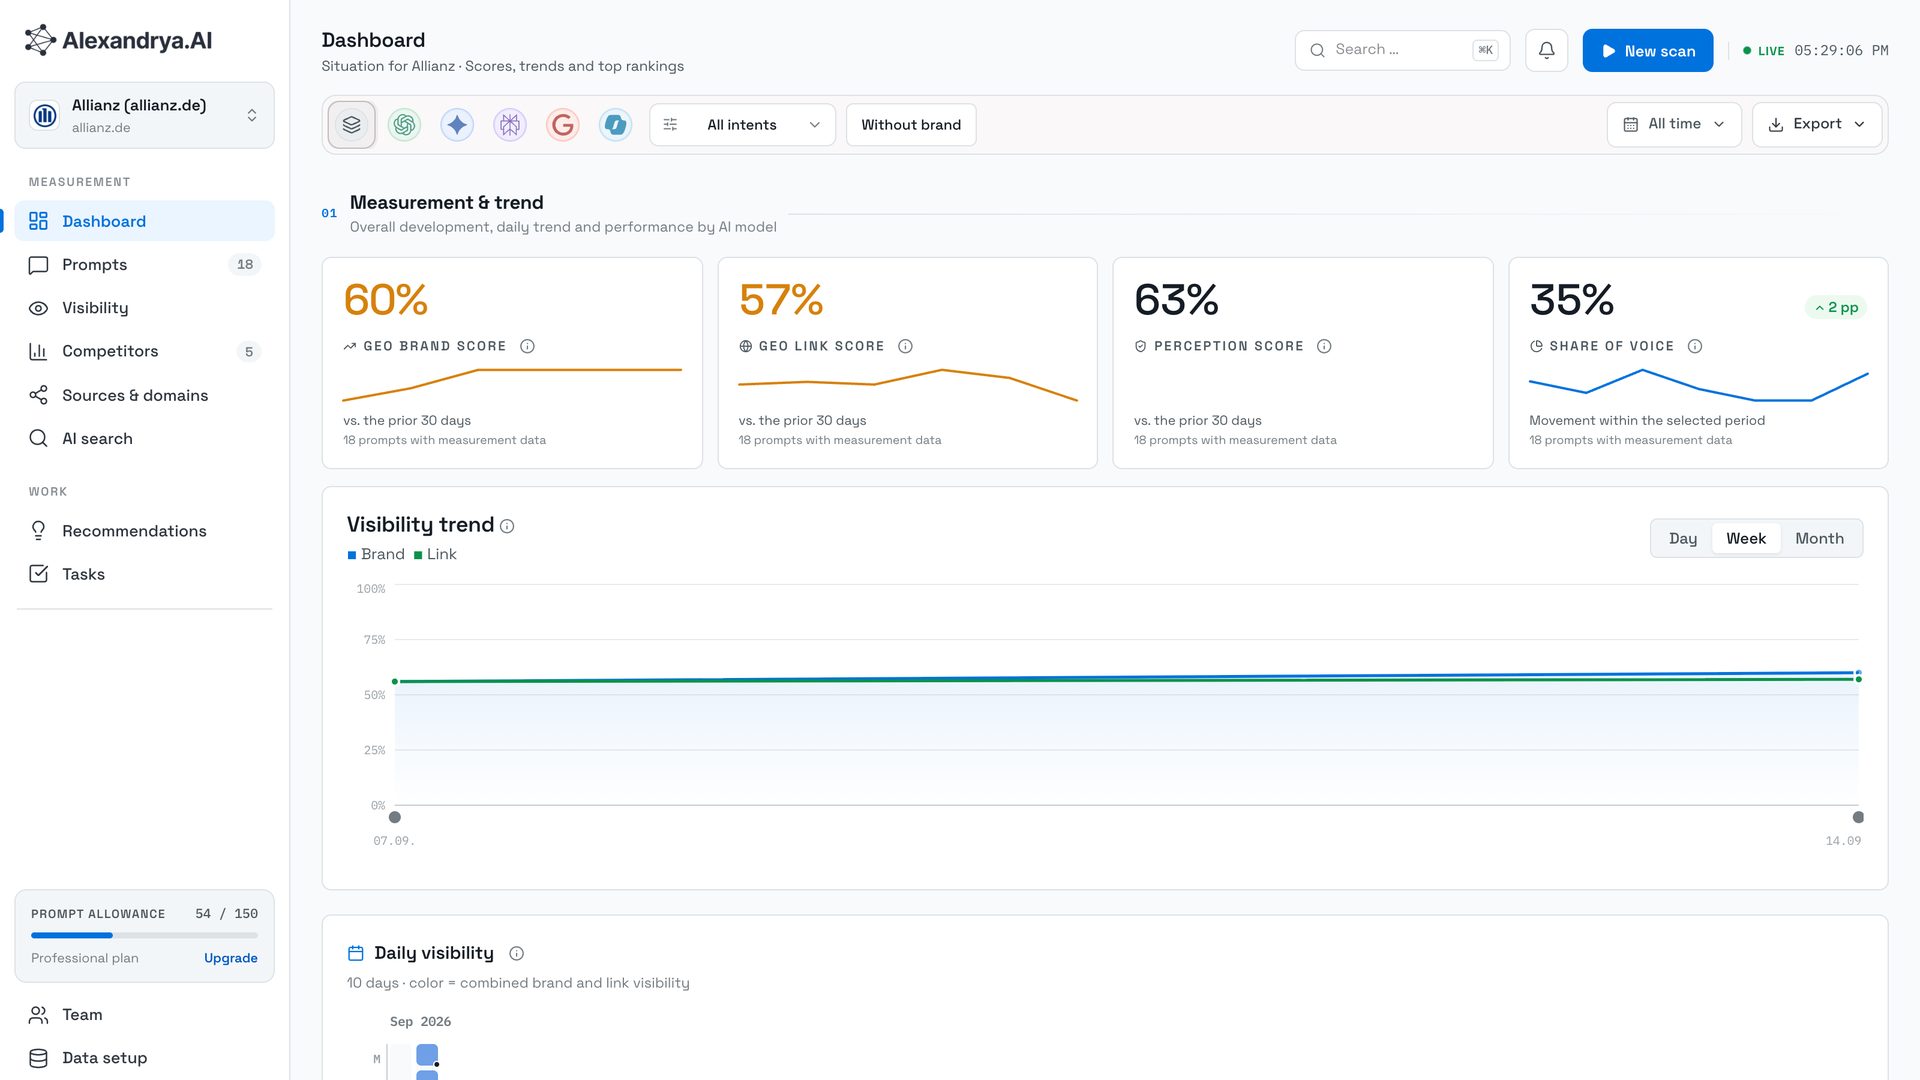Click the calendar icon beside Daily visibility
The width and height of the screenshot is (1920, 1080).
[x=355, y=953]
